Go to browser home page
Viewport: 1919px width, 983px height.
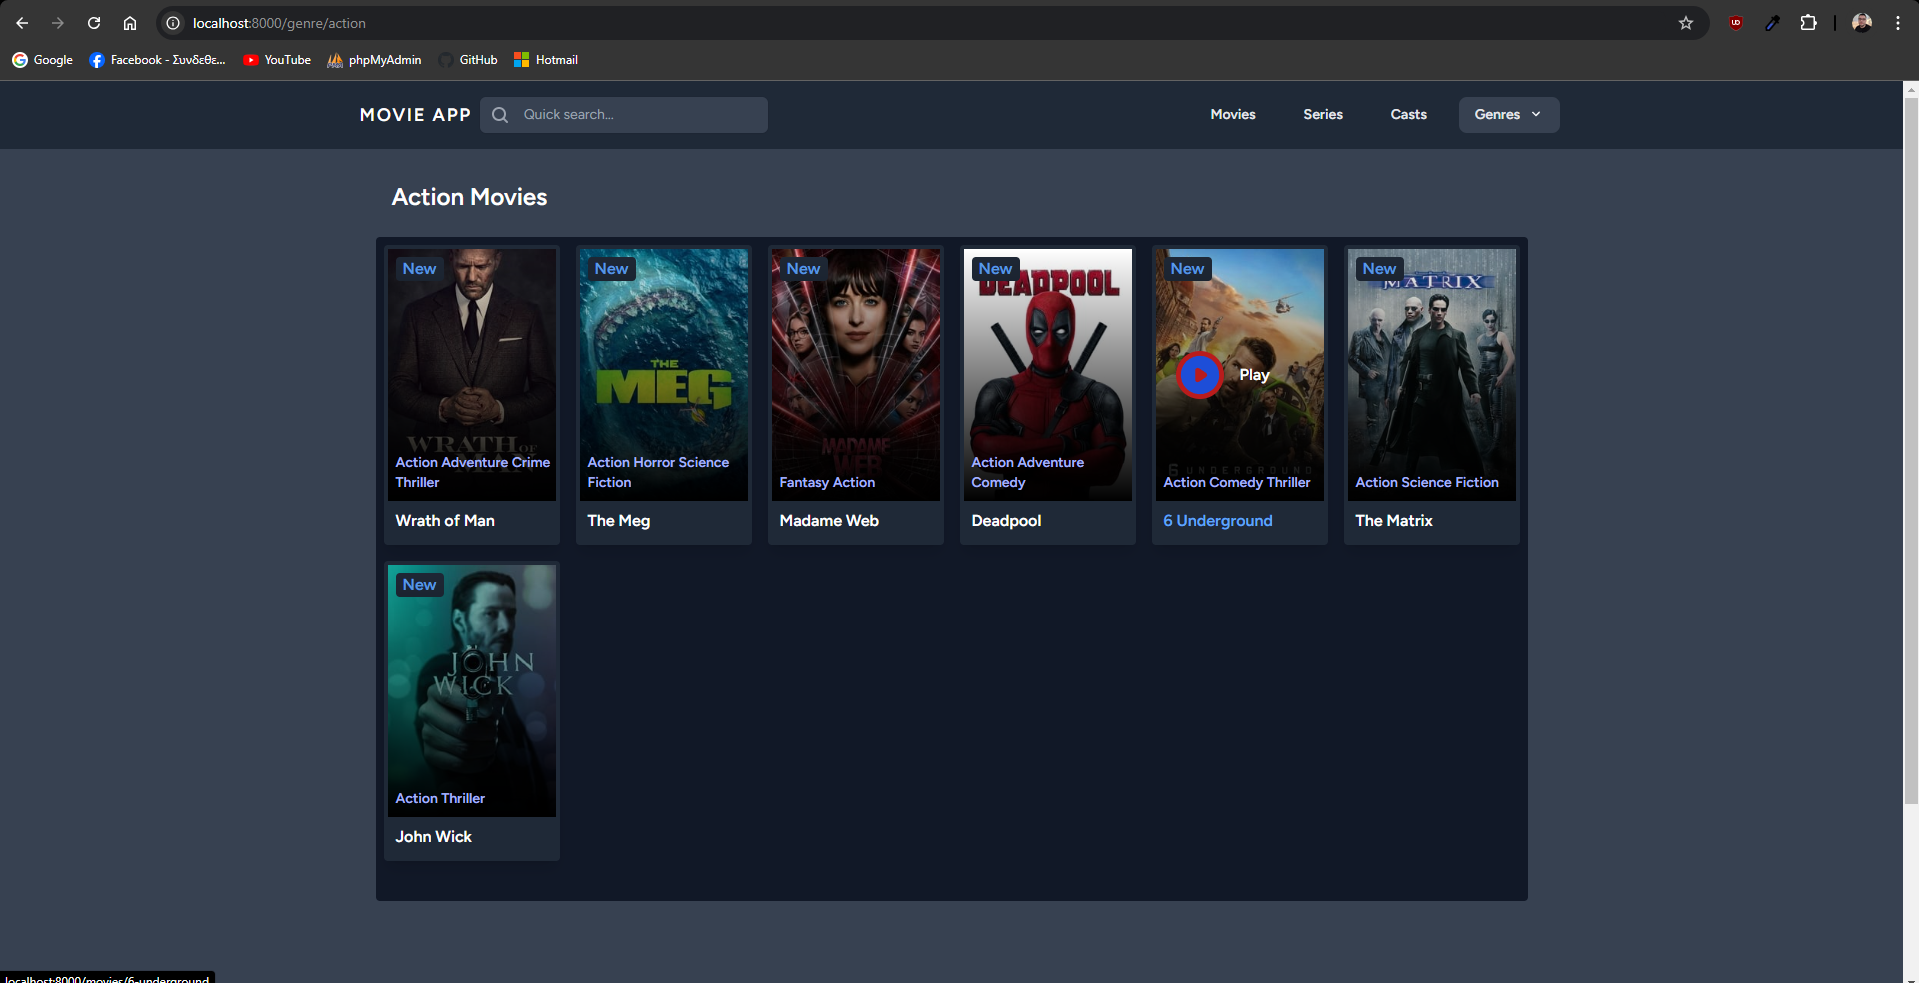click(130, 23)
